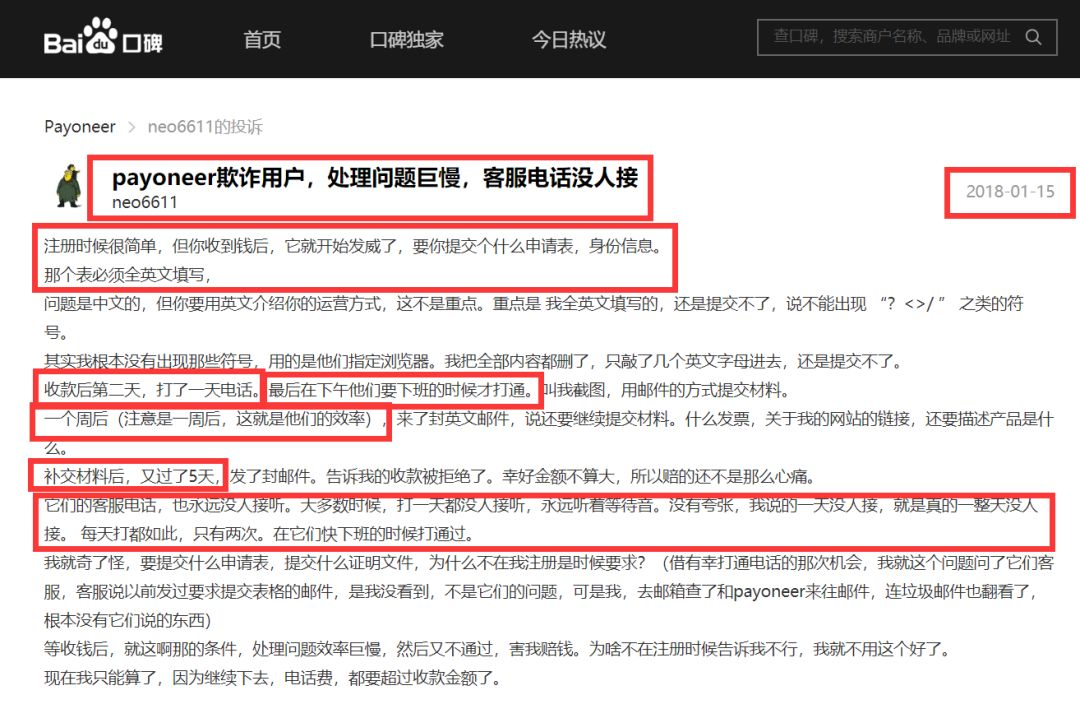Click the line starting 它们的客服电话
The width and height of the screenshot is (1080, 718).
click(x=541, y=505)
